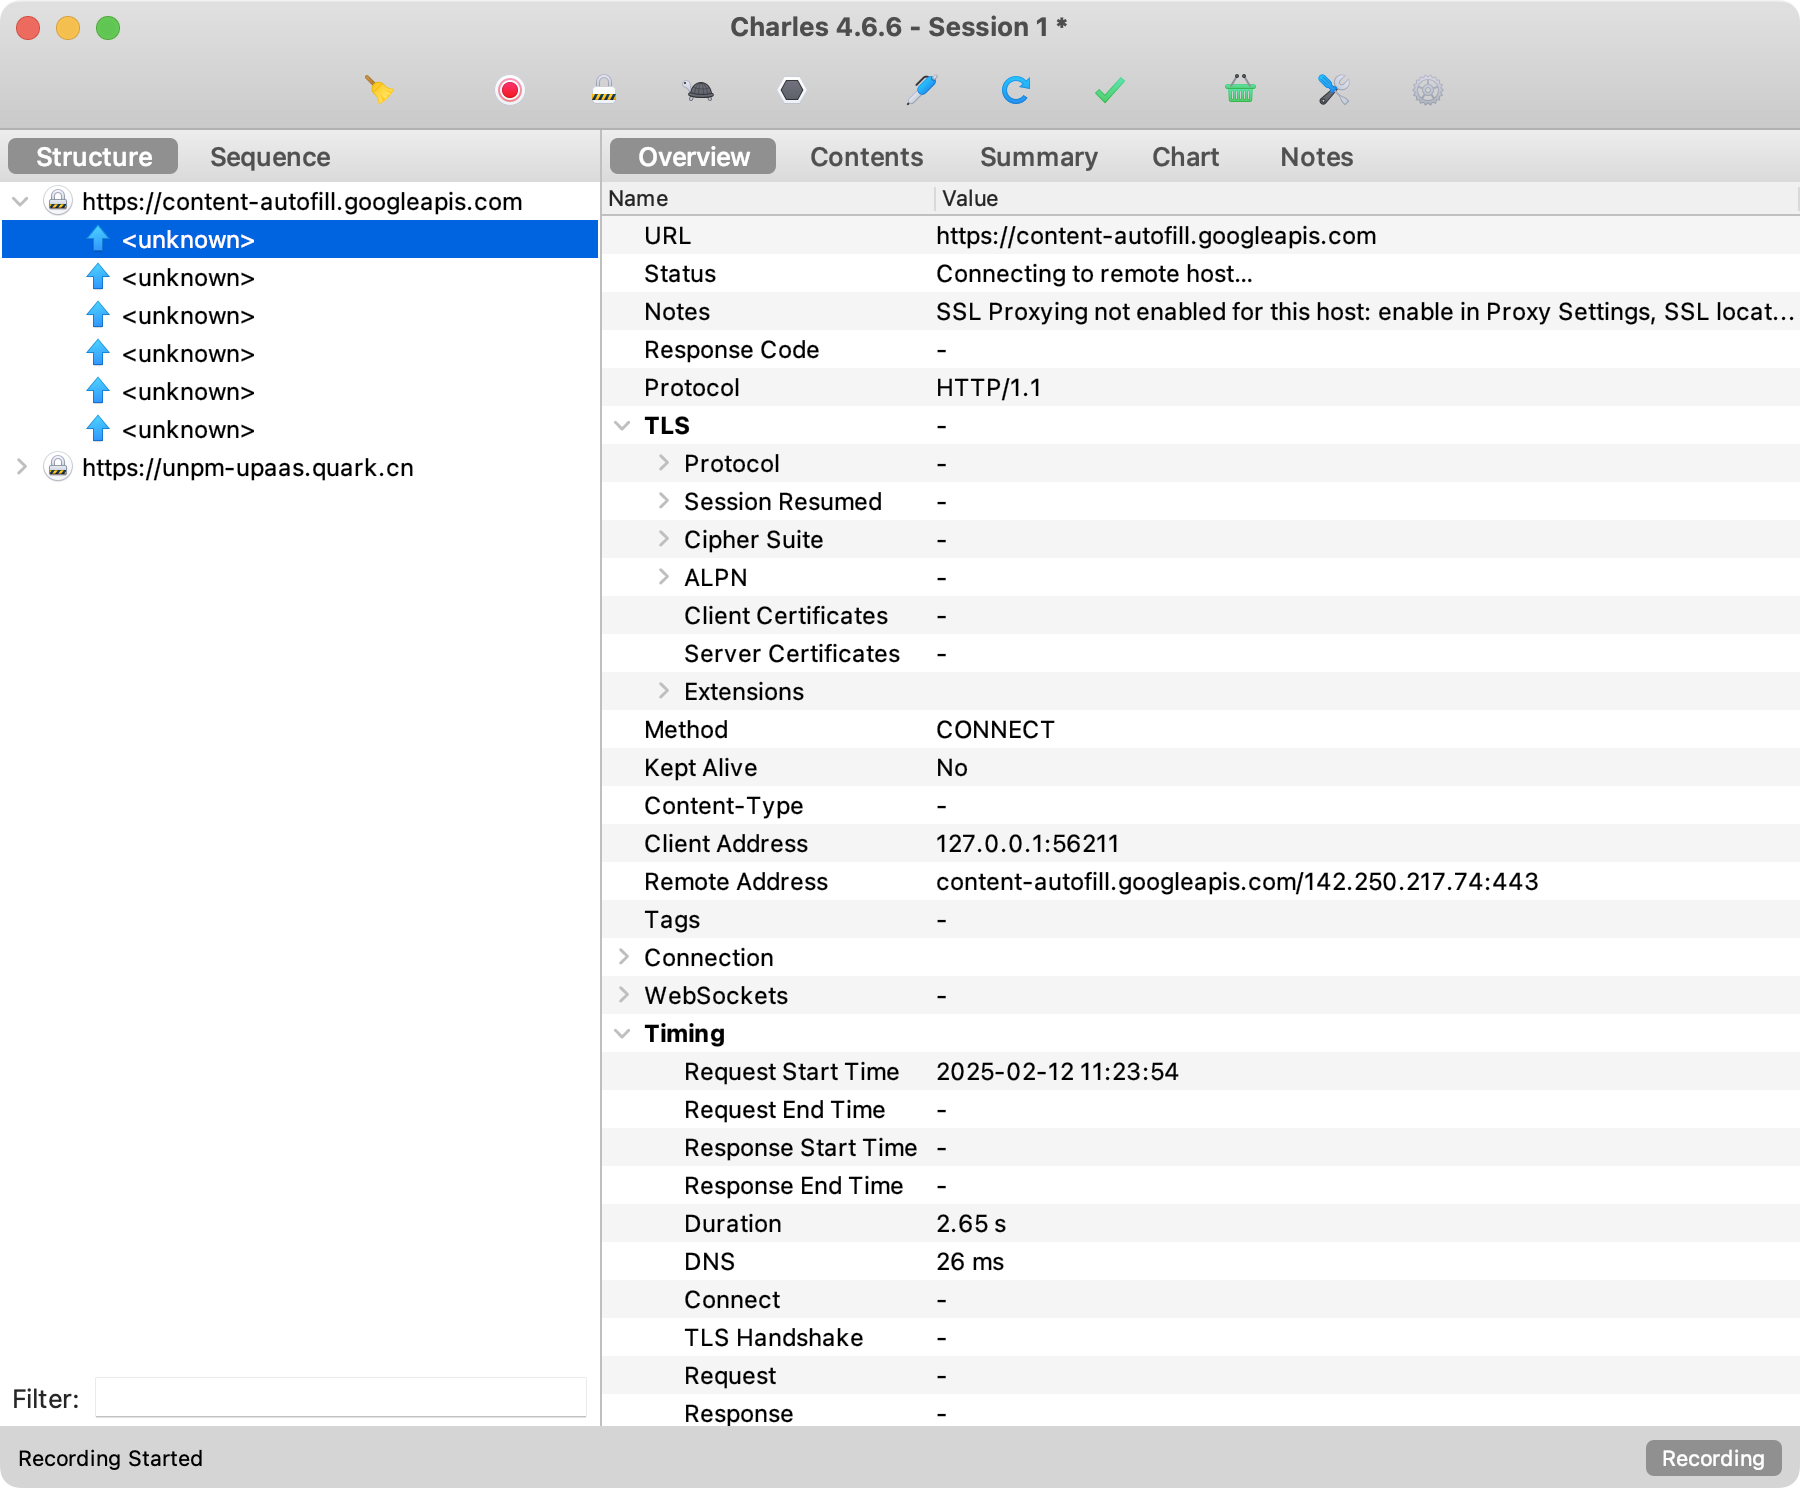The height and width of the screenshot is (1488, 1800).
Task: Expand the Cipher Suite row under TLS
Action: point(664,539)
